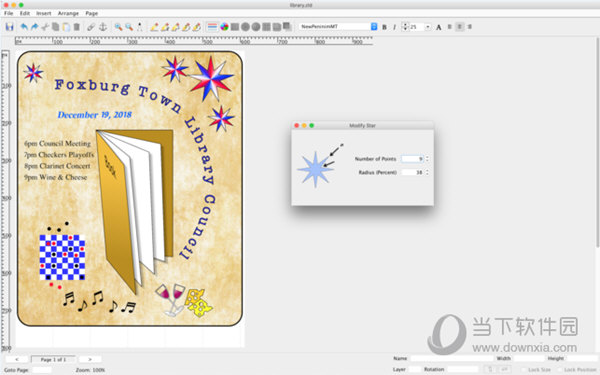Click the font size stepper arrows
Viewport: 600px width, 375px height.
405,27
